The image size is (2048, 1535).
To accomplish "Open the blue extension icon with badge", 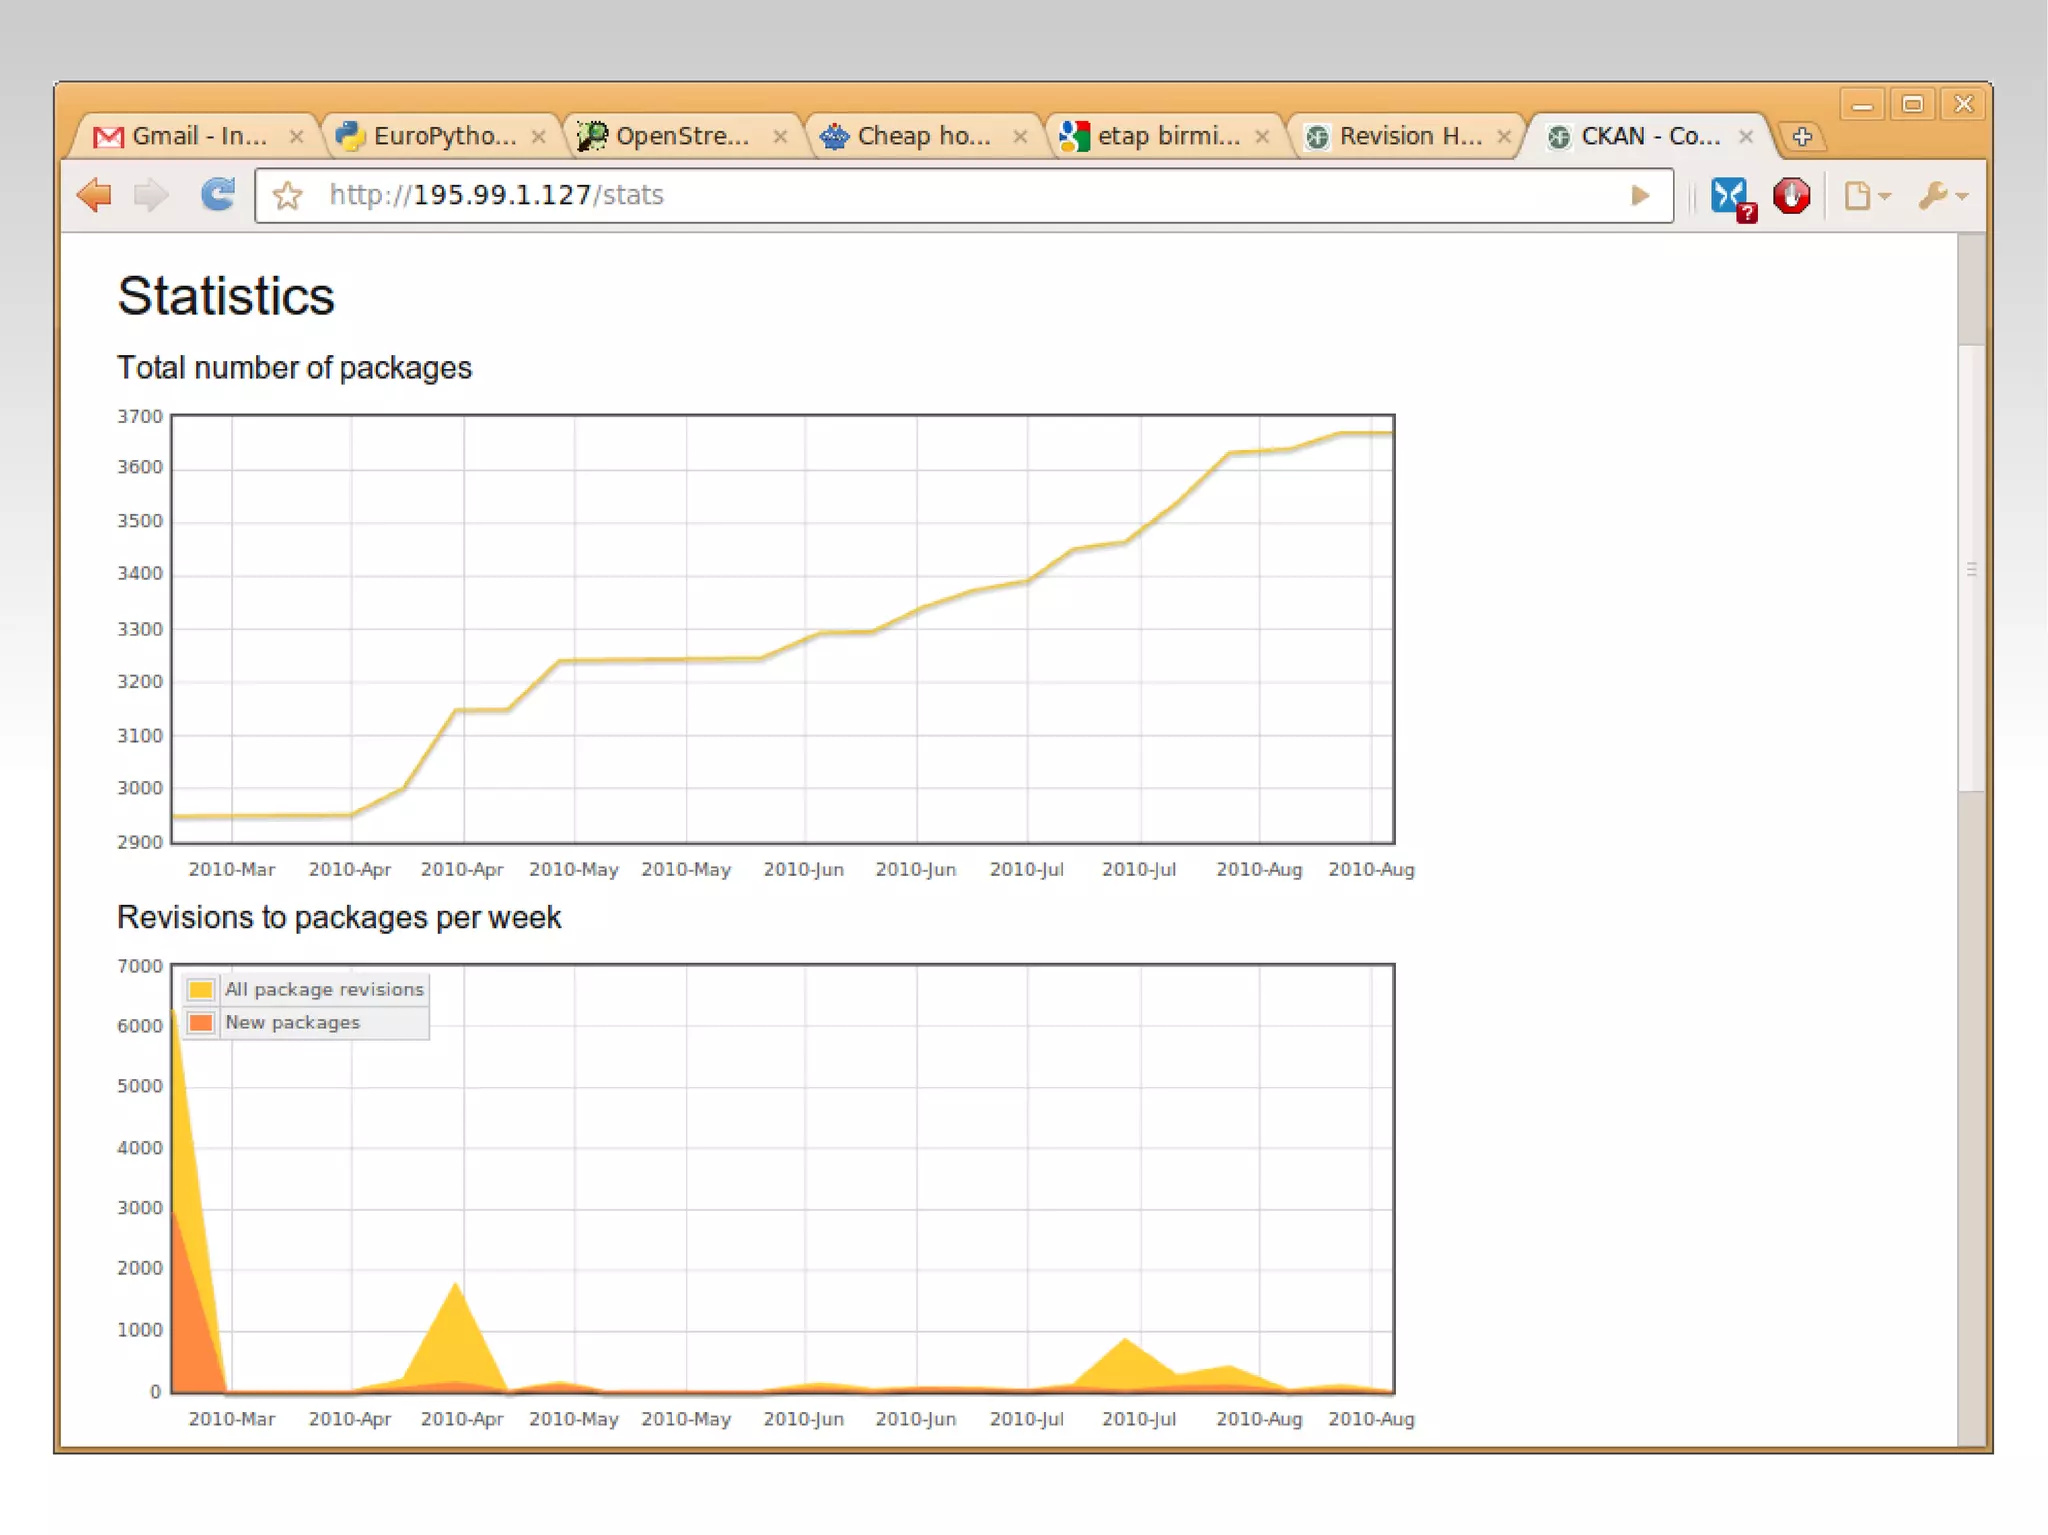I will (1730, 196).
